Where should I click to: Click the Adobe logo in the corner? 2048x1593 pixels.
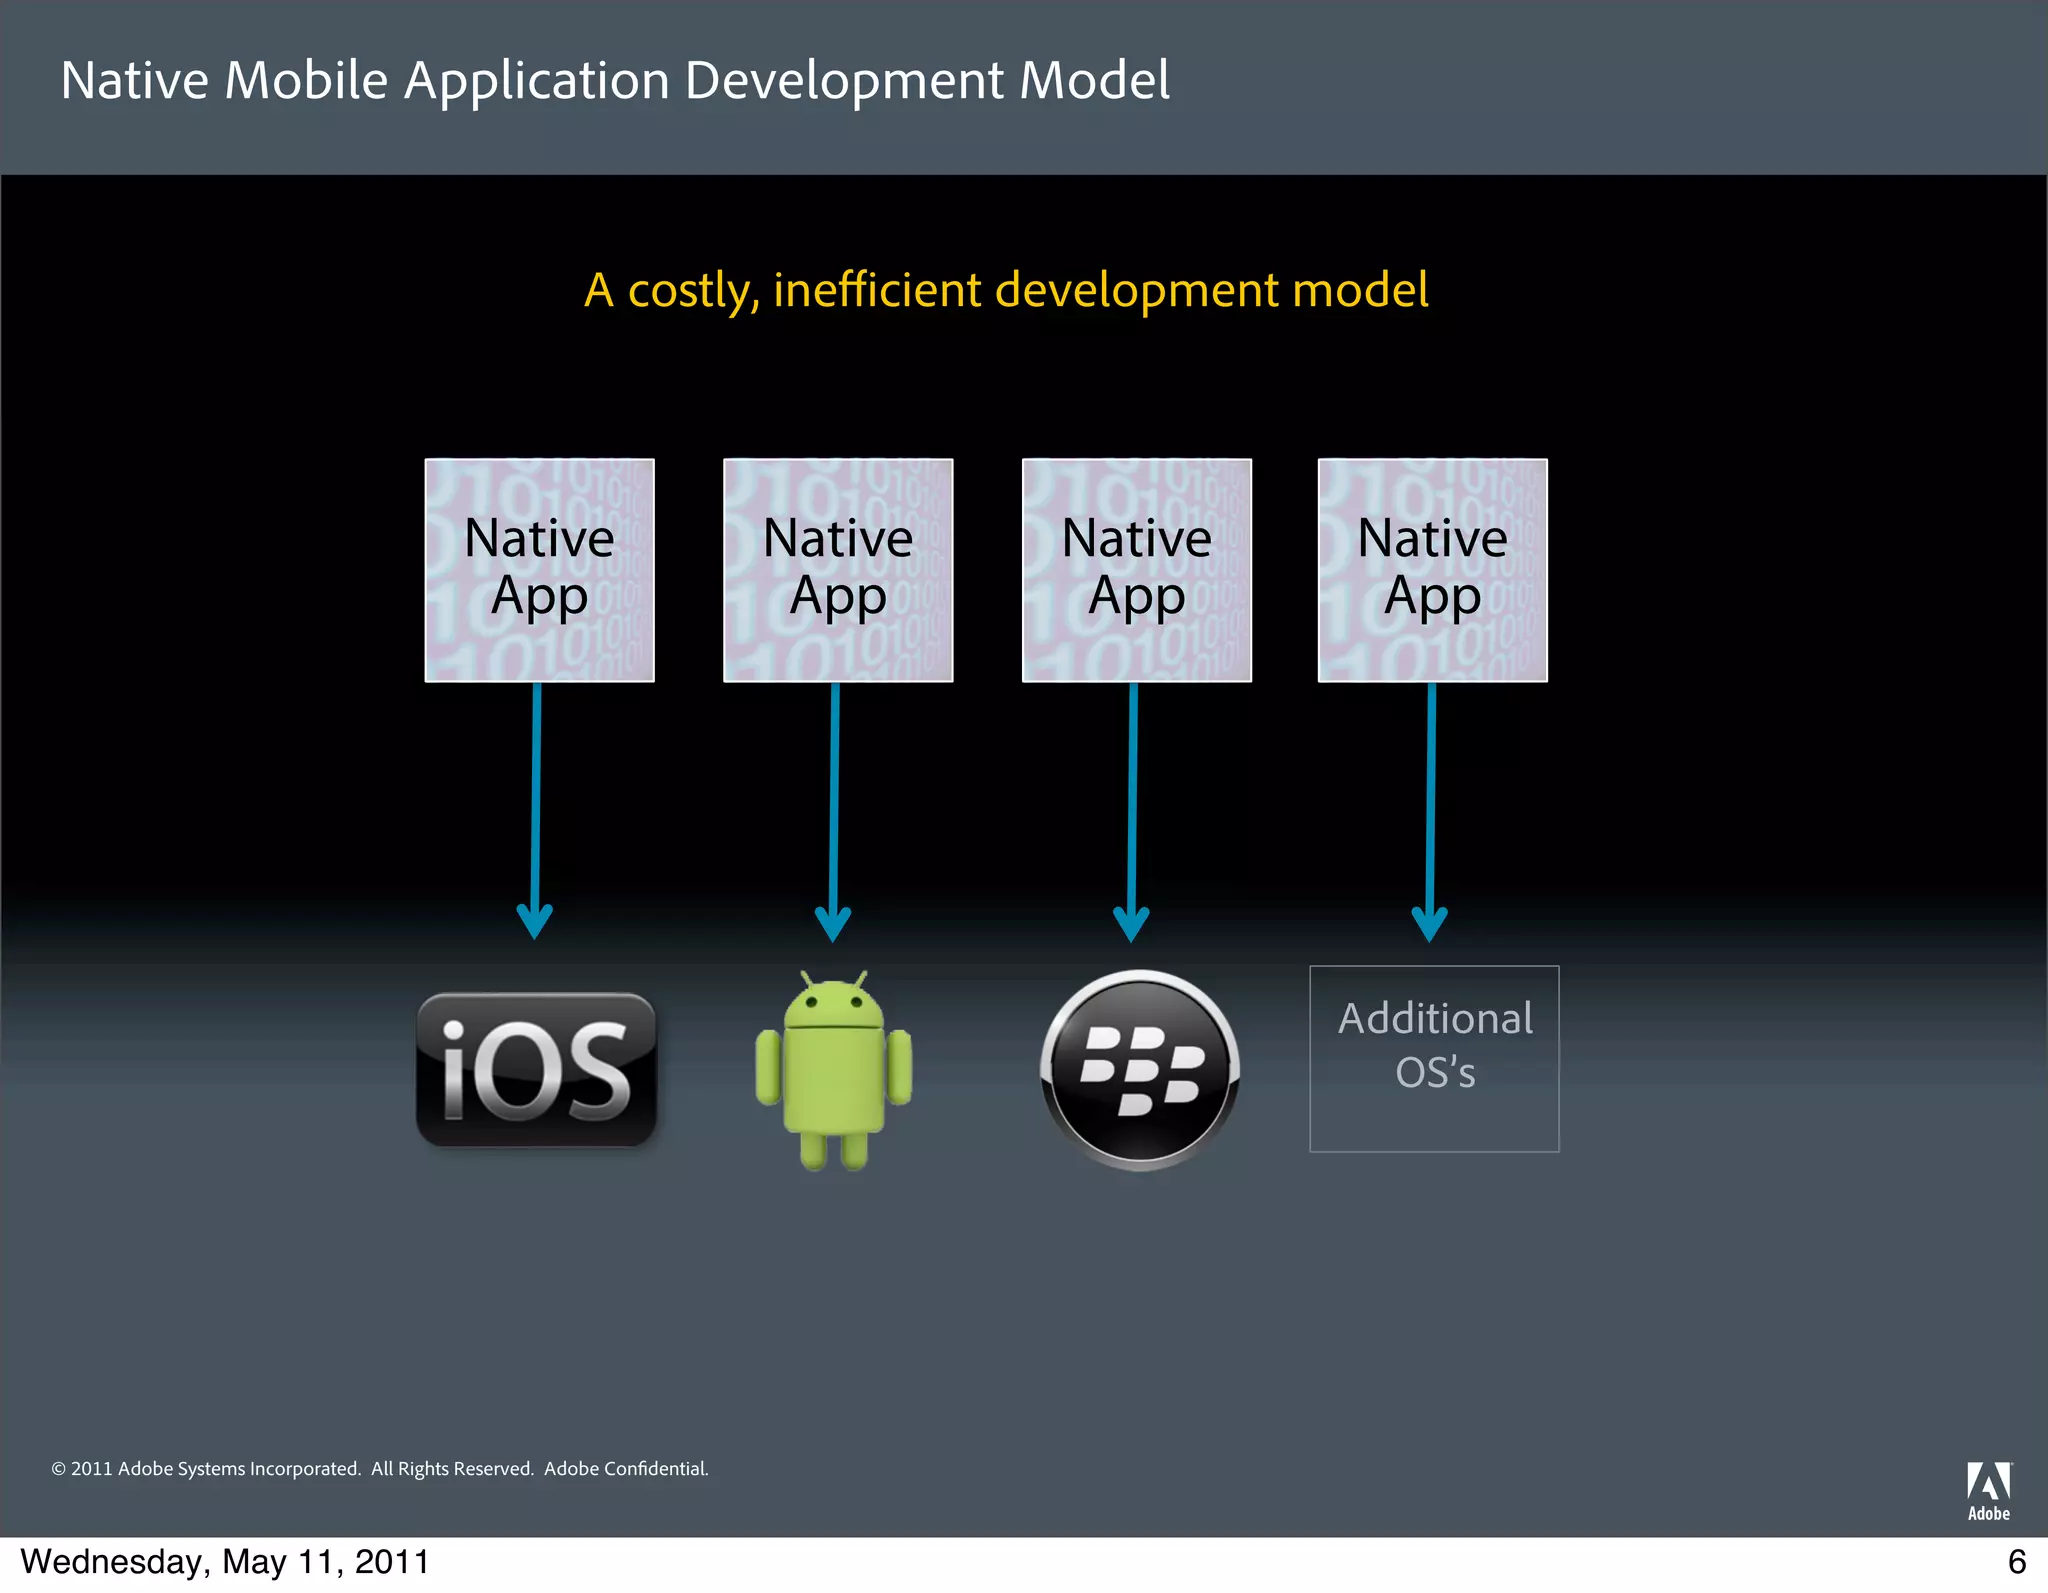(1989, 1491)
